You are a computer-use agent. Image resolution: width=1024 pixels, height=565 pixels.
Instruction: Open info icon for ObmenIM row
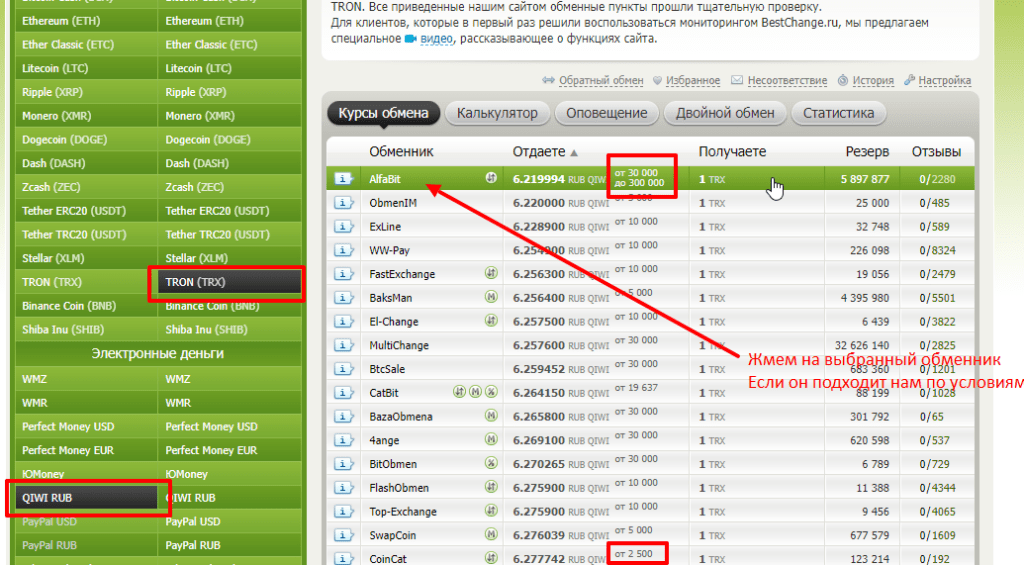(x=344, y=202)
